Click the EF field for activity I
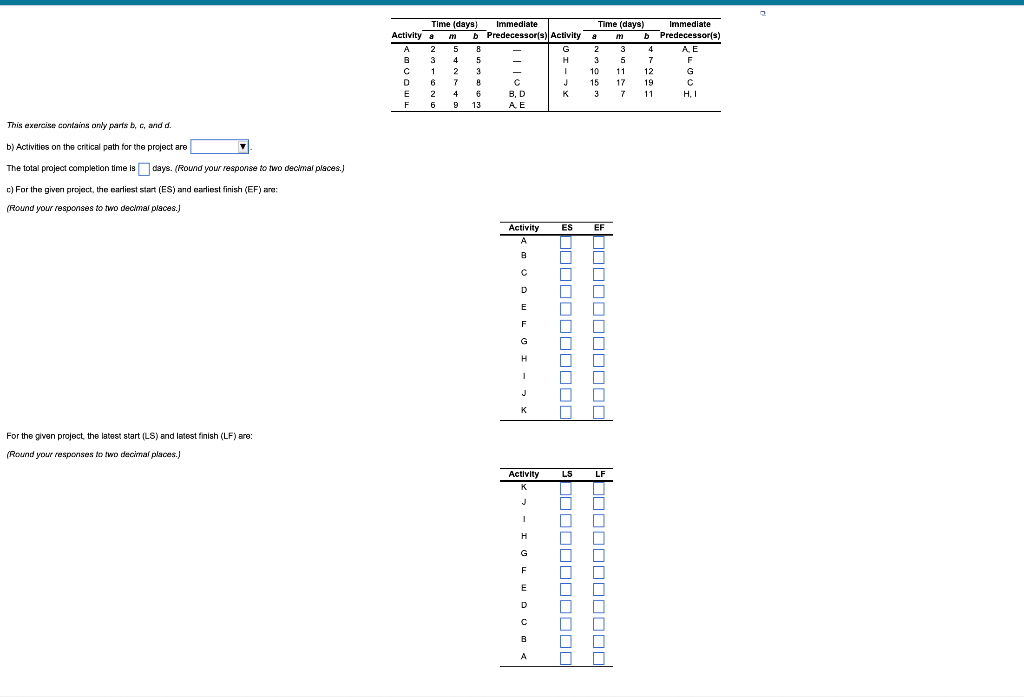 [599, 378]
